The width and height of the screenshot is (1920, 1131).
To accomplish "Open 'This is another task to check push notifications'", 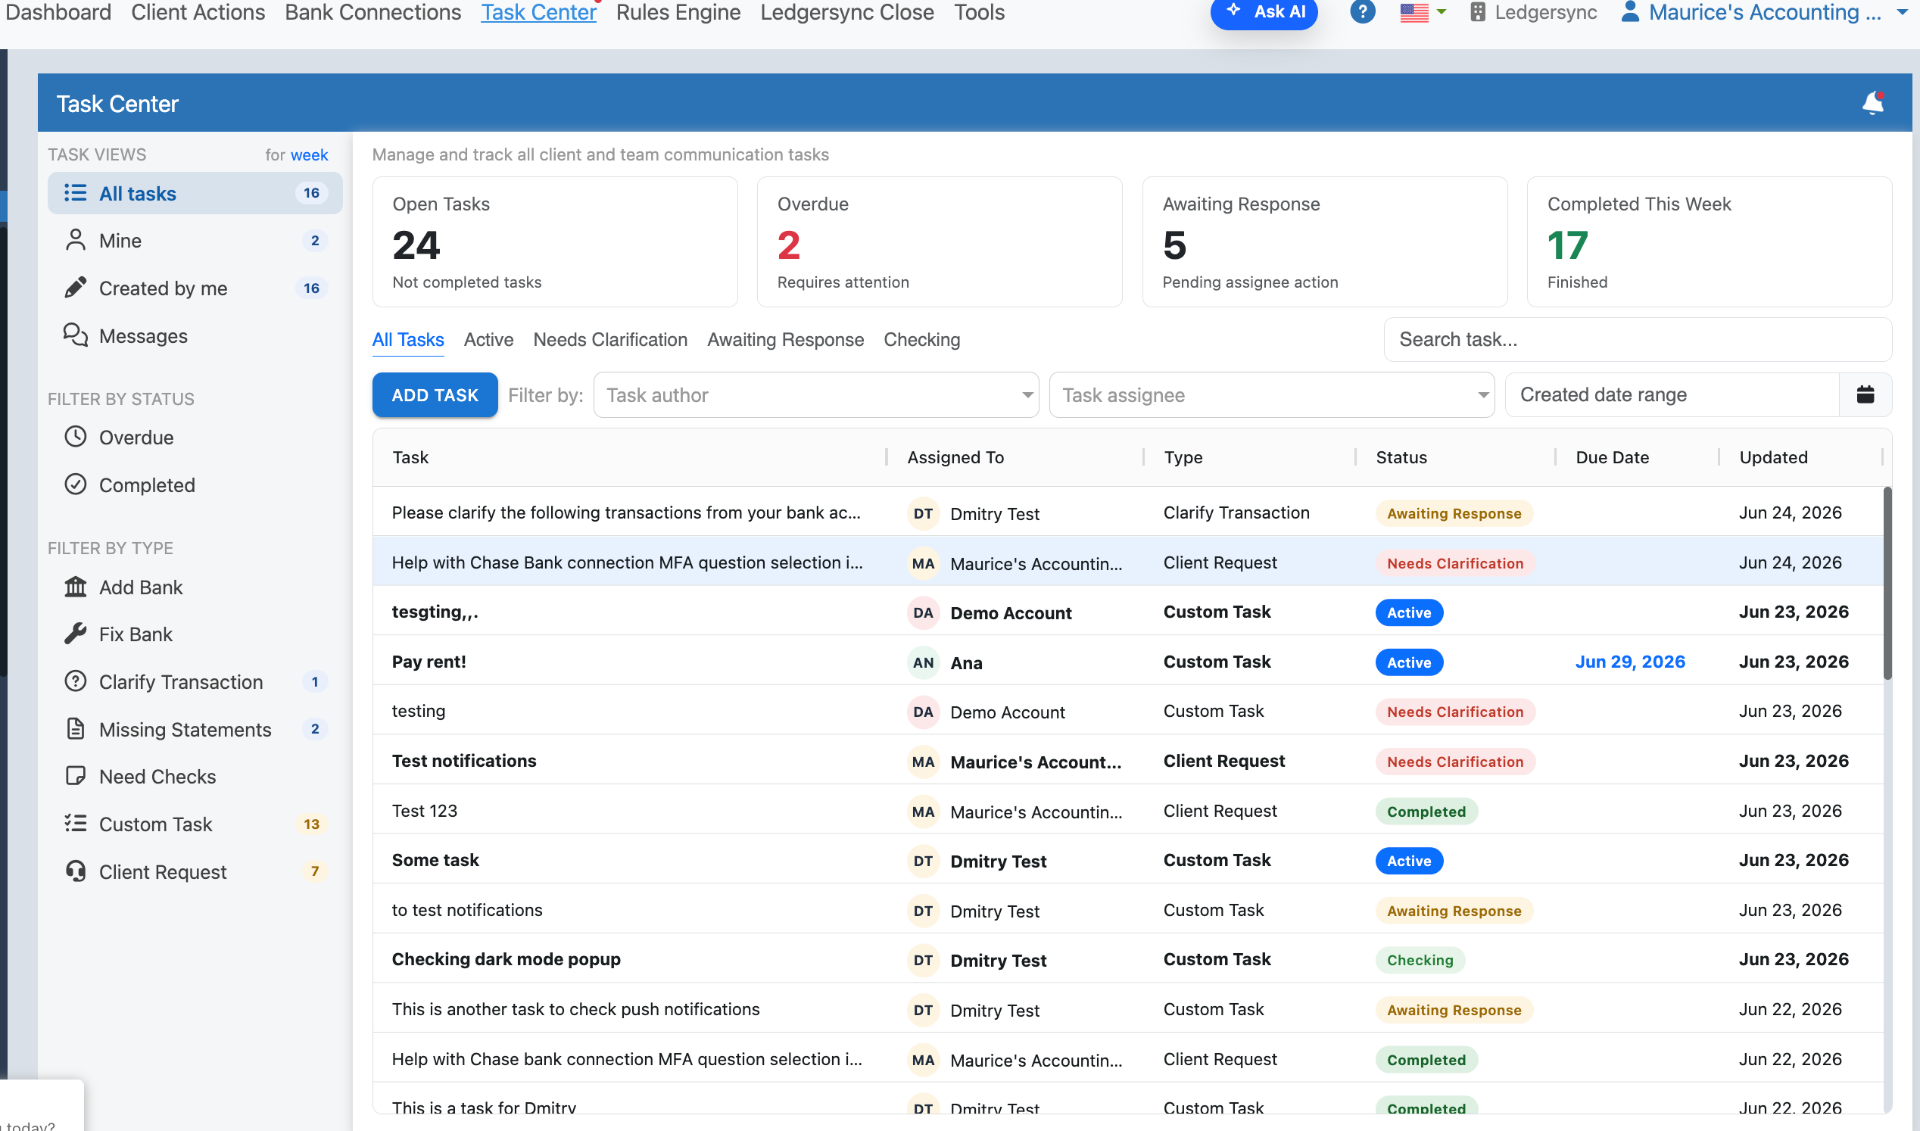I will pos(1127,1009).
